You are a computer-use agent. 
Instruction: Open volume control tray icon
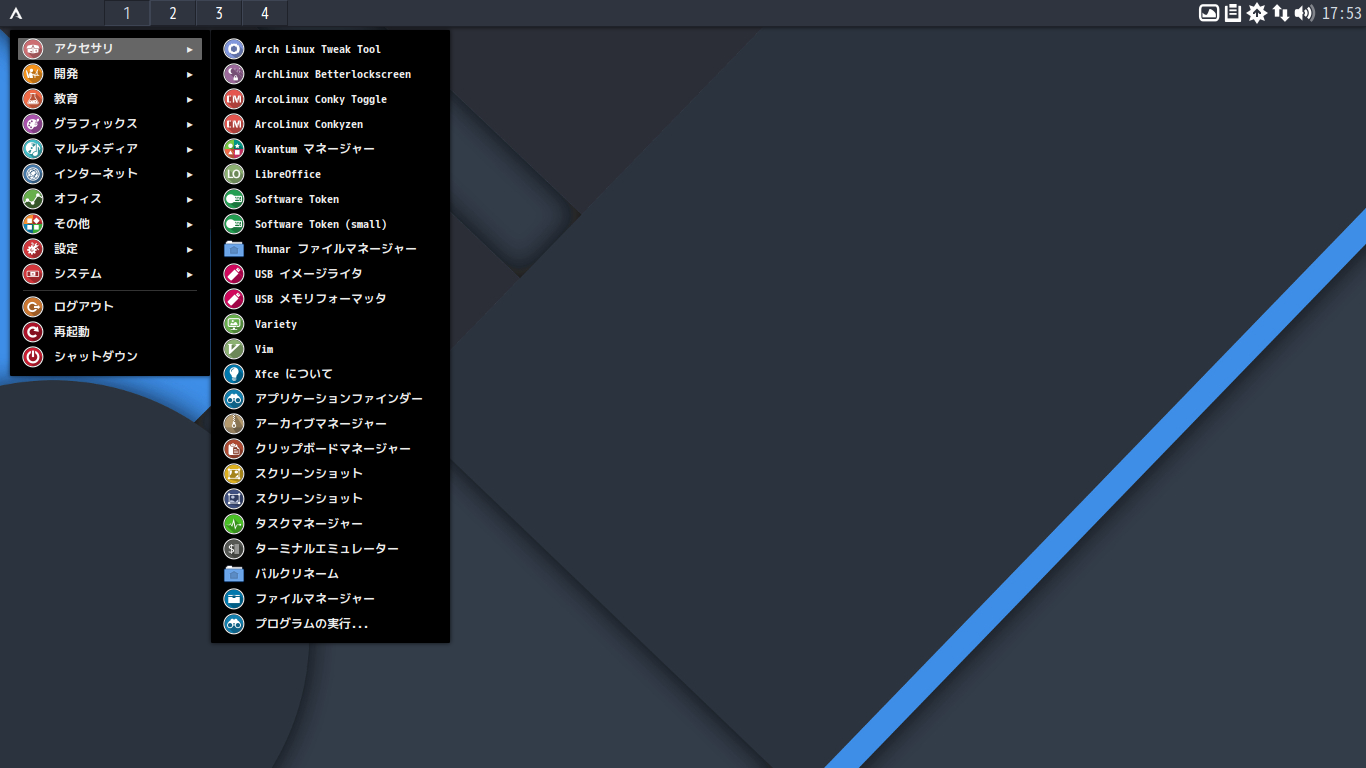click(1304, 13)
